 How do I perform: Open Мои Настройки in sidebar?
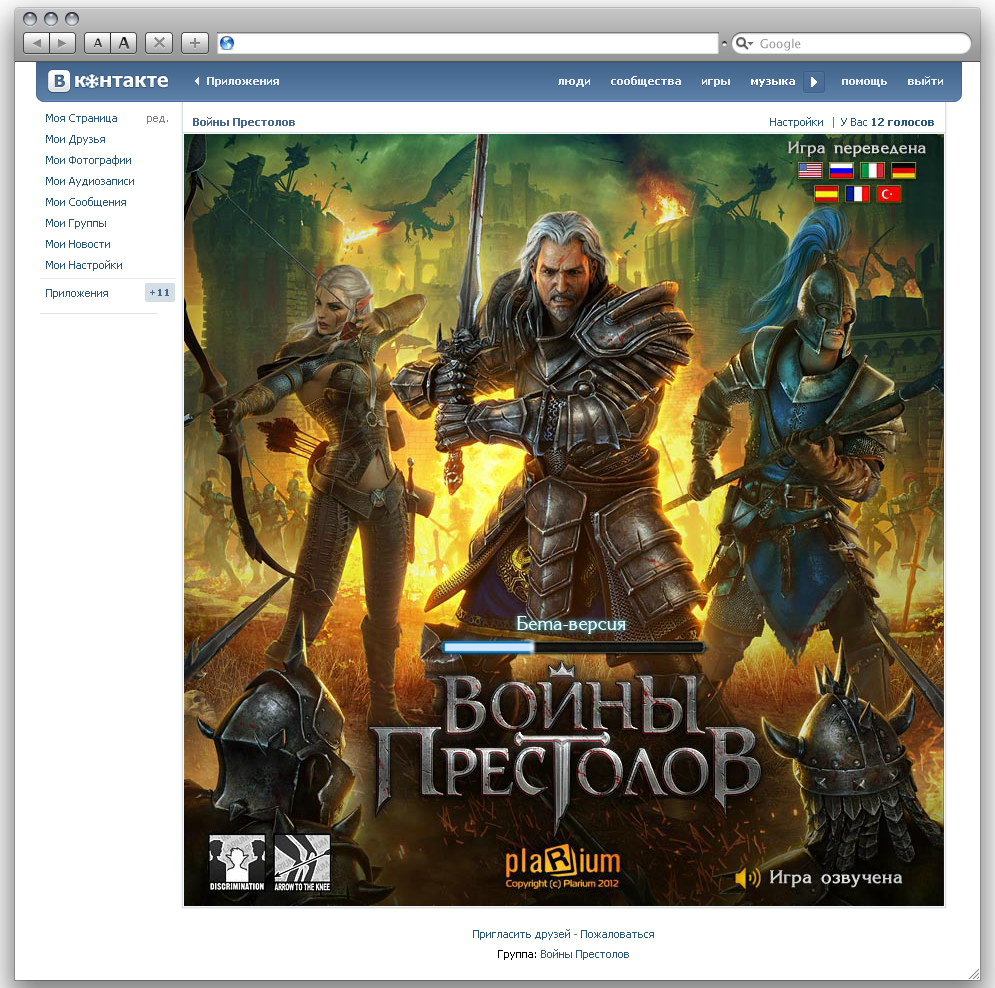point(84,265)
